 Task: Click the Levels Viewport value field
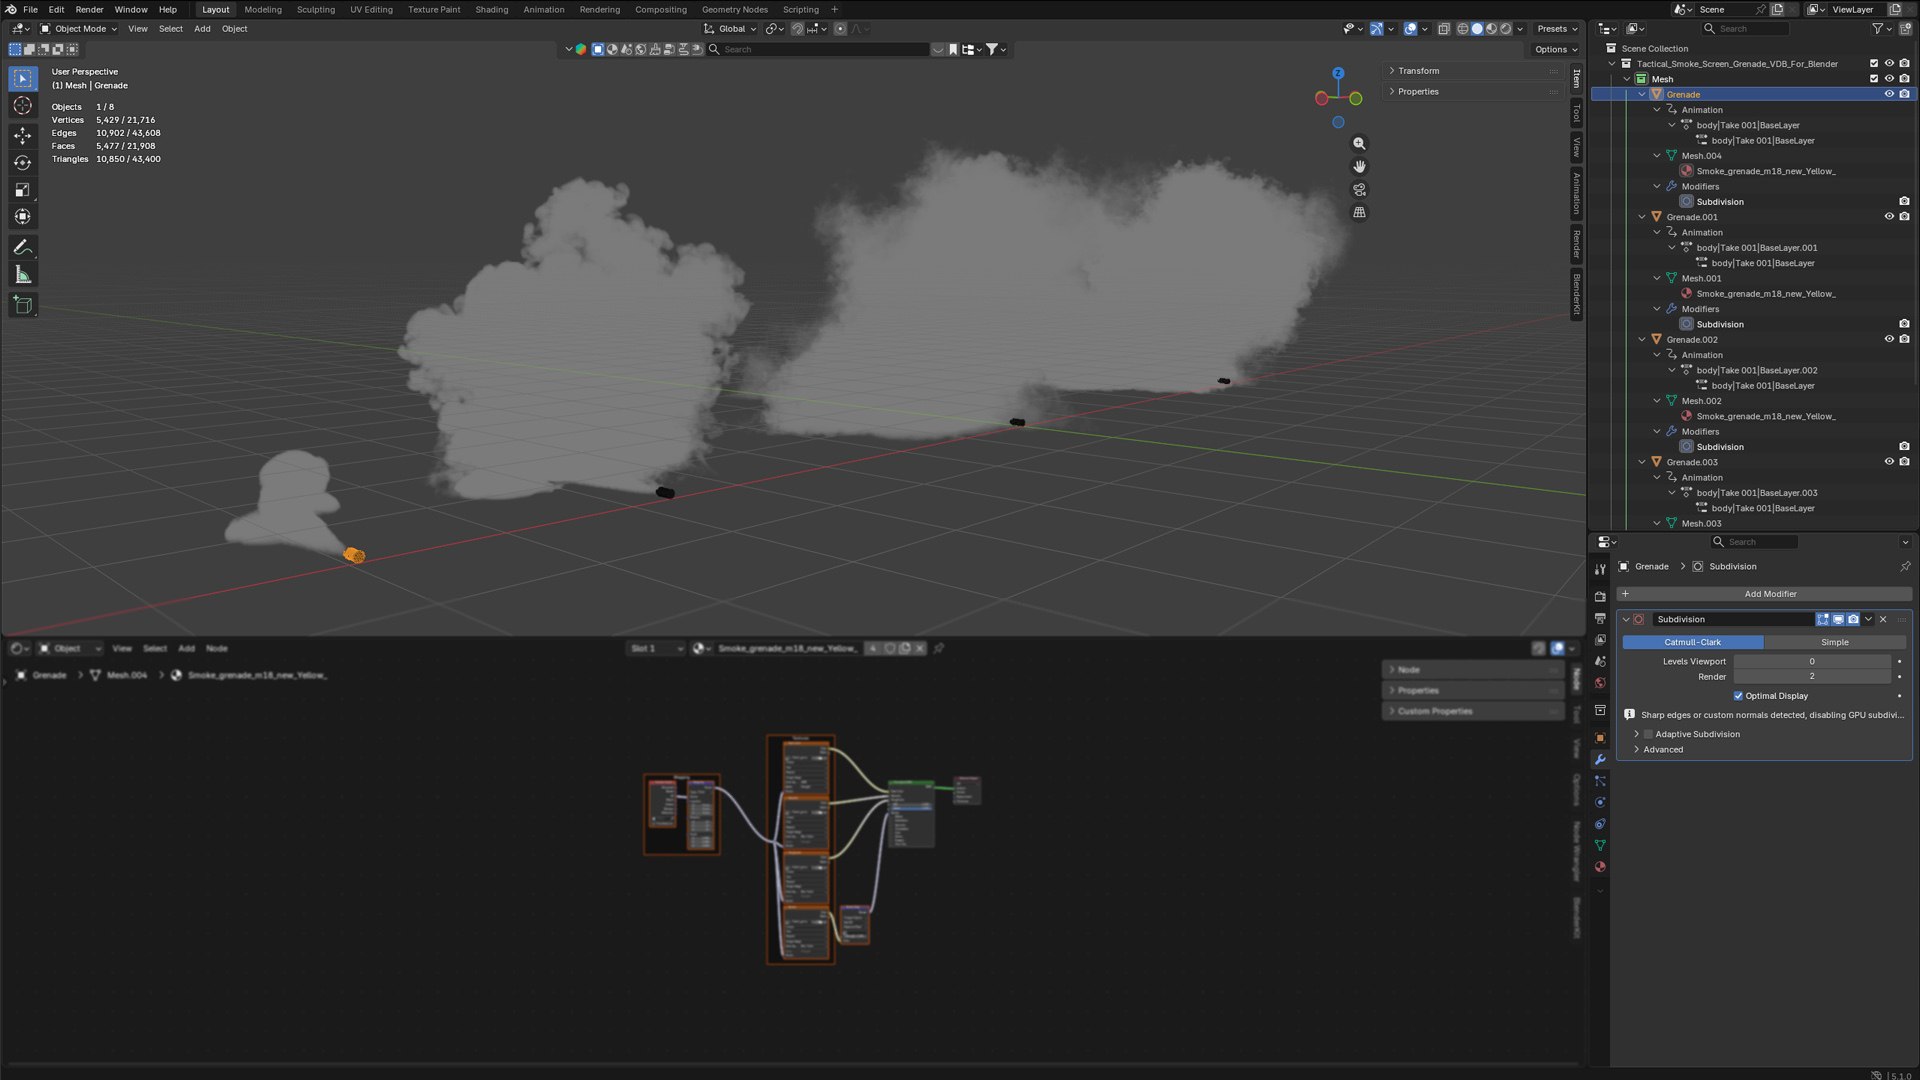pyautogui.click(x=1812, y=662)
